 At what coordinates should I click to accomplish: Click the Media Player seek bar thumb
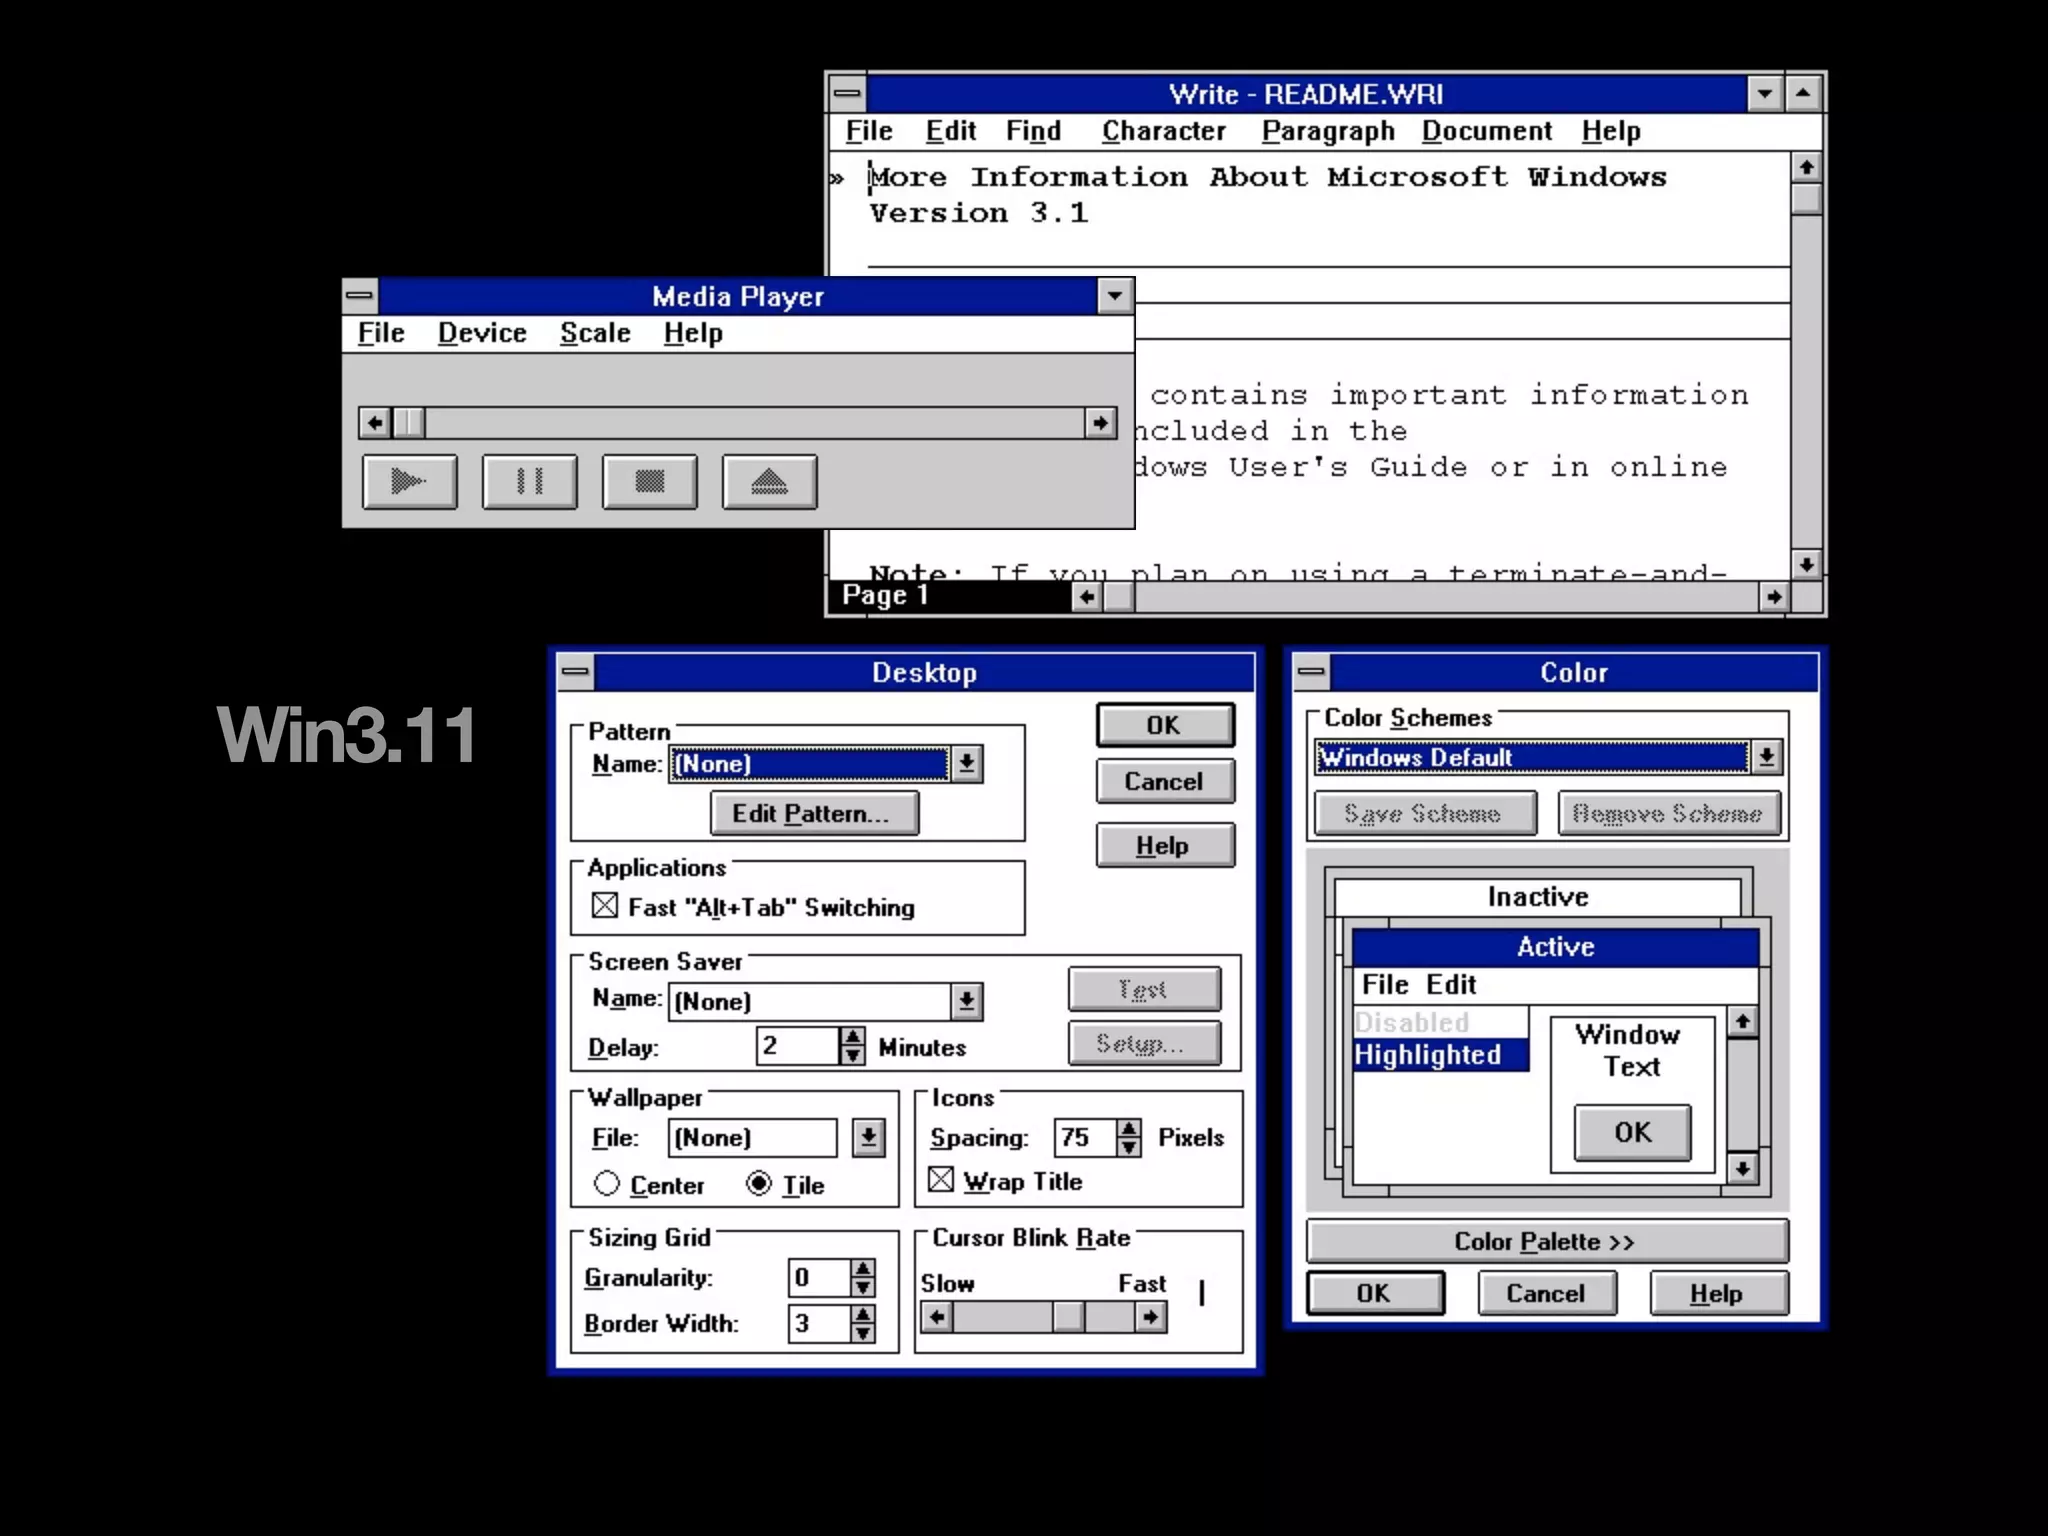pyautogui.click(x=408, y=423)
